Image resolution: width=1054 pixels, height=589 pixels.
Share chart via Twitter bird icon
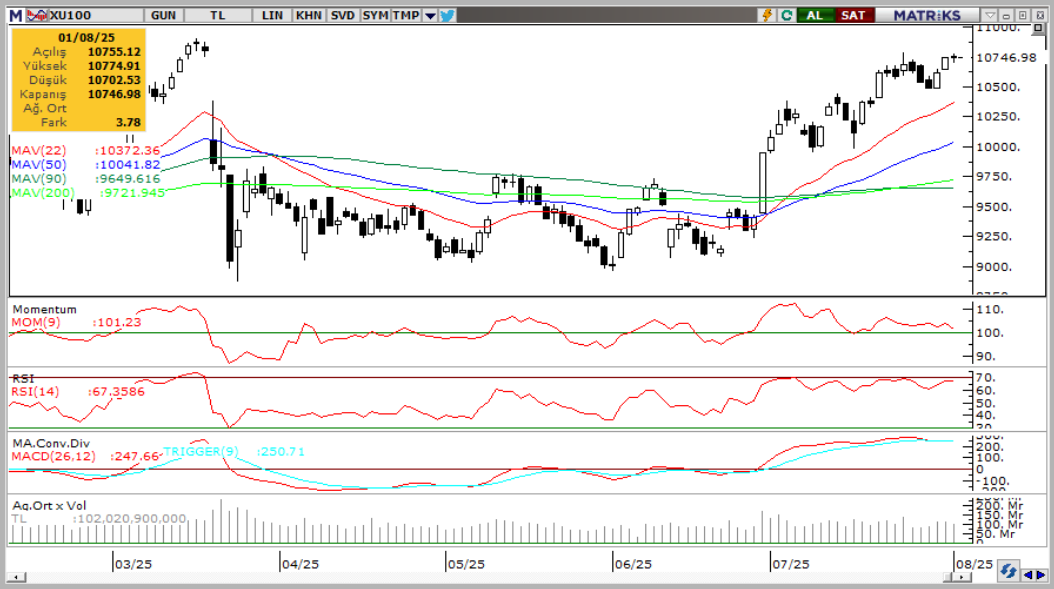pyautogui.click(x=448, y=15)
